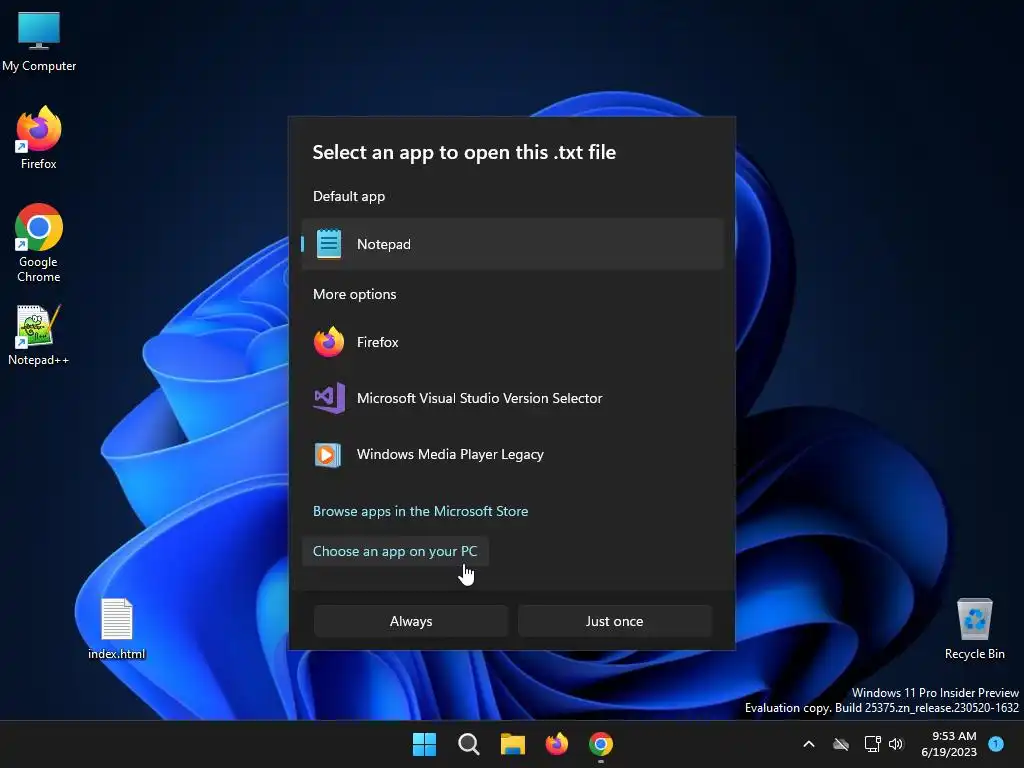Click the Always button
The height and width of the screenshot is (768, 1024).
click(x=411, y=621)
